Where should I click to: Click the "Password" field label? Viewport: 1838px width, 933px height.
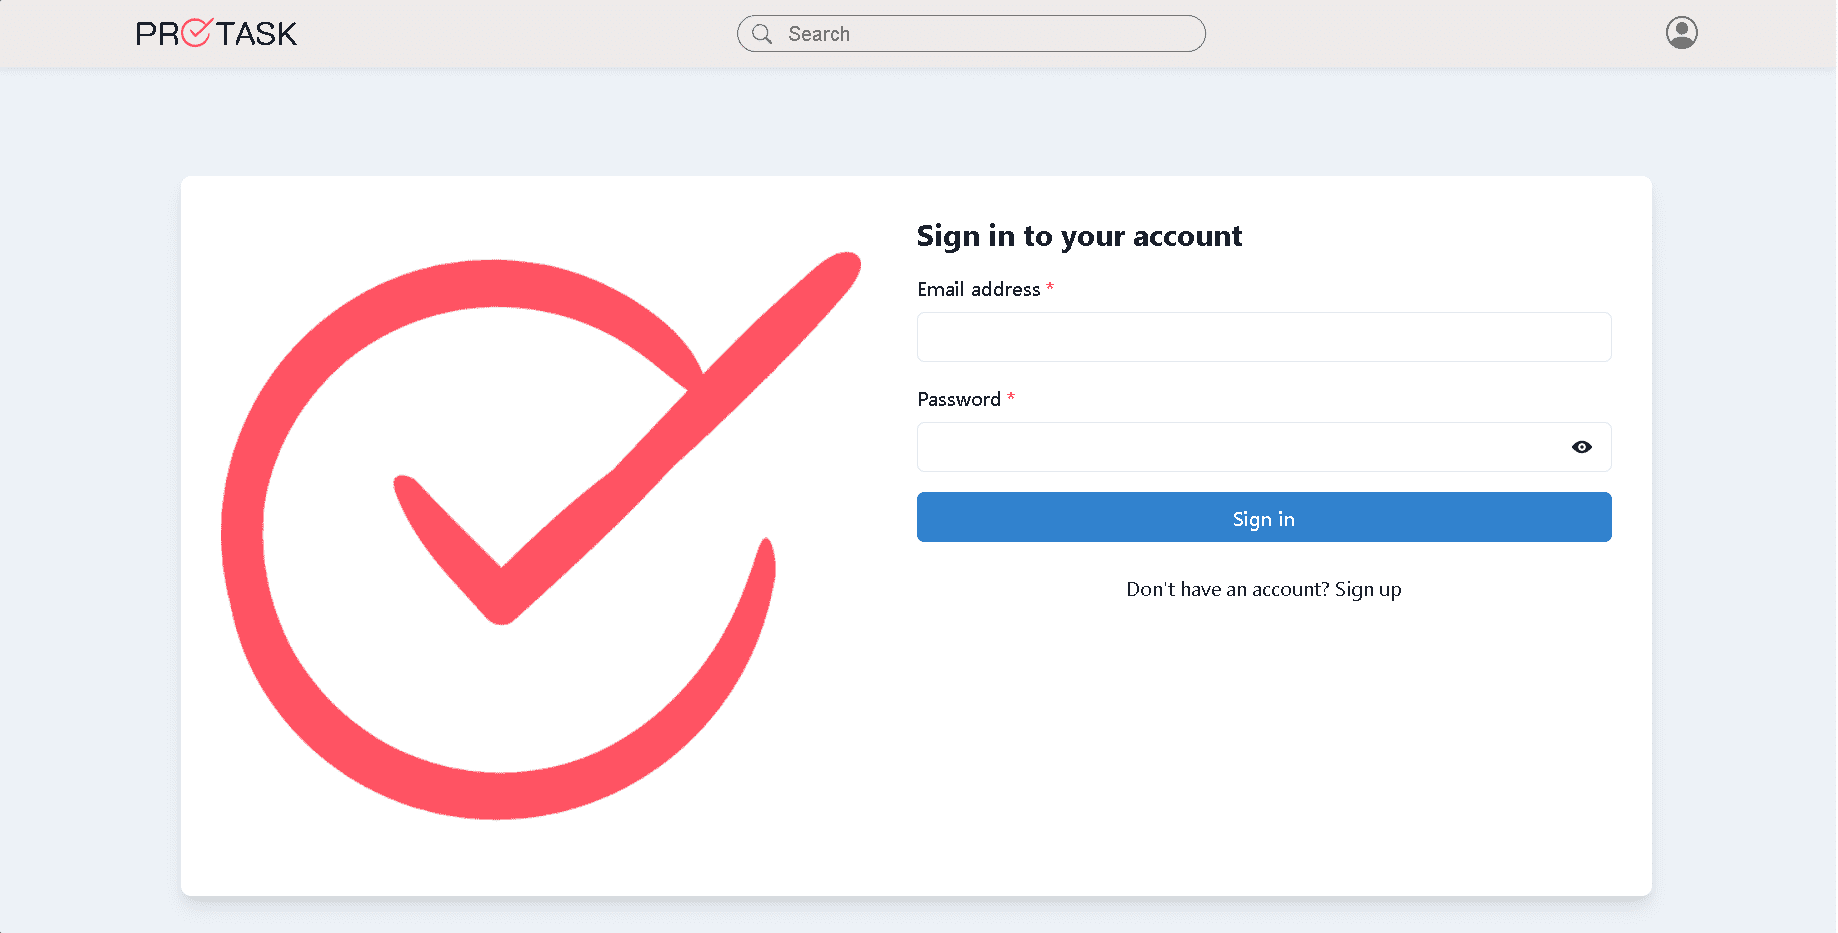[x=958, y=399]
